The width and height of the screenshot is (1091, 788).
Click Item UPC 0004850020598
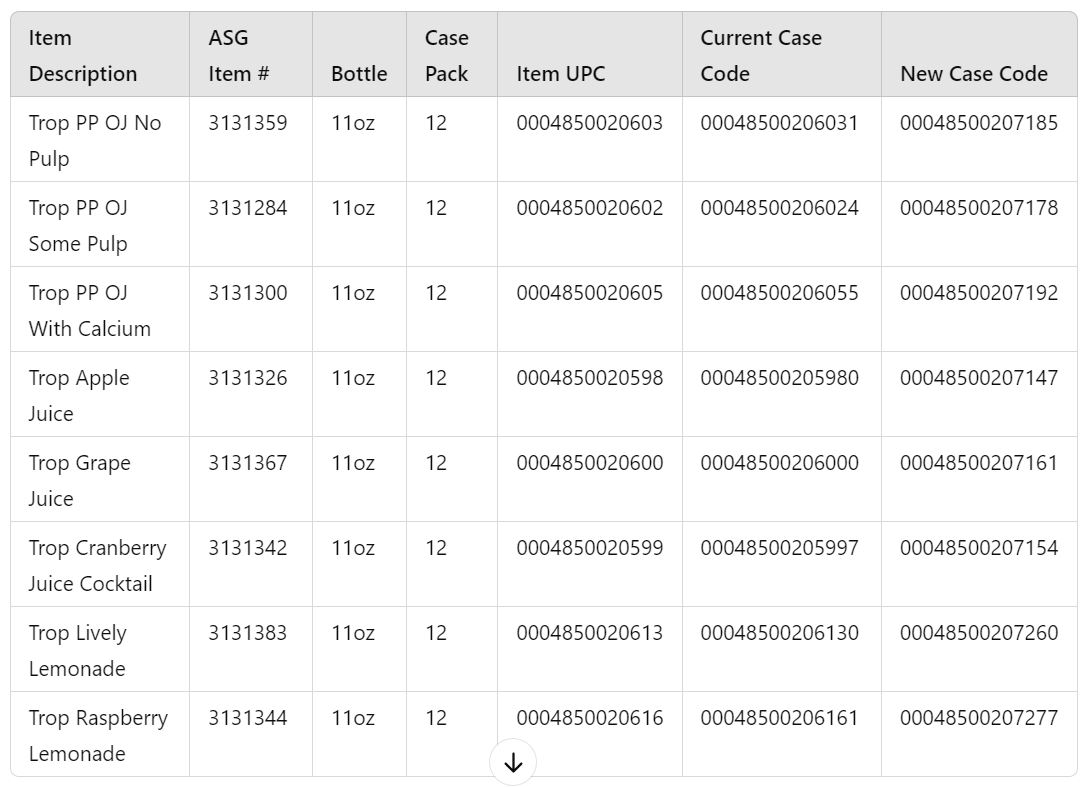tap(589, 378)
